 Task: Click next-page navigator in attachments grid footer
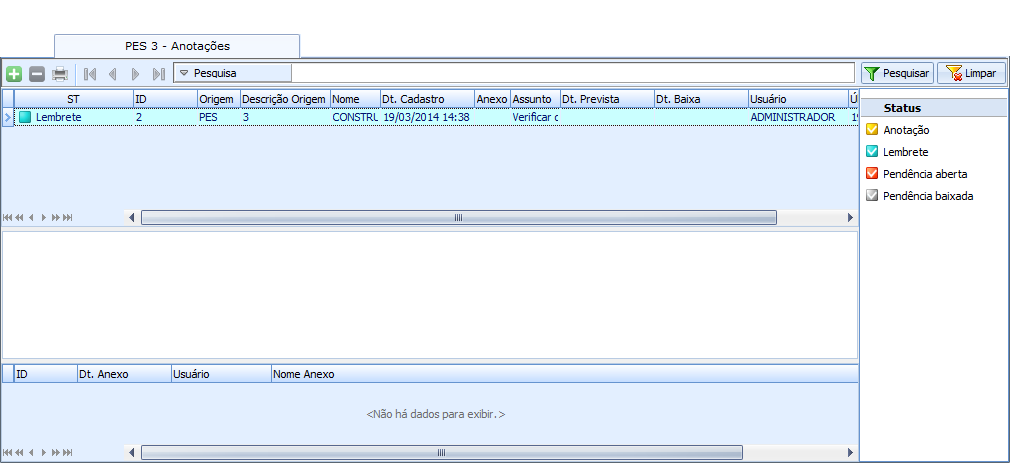pos(56,452)
